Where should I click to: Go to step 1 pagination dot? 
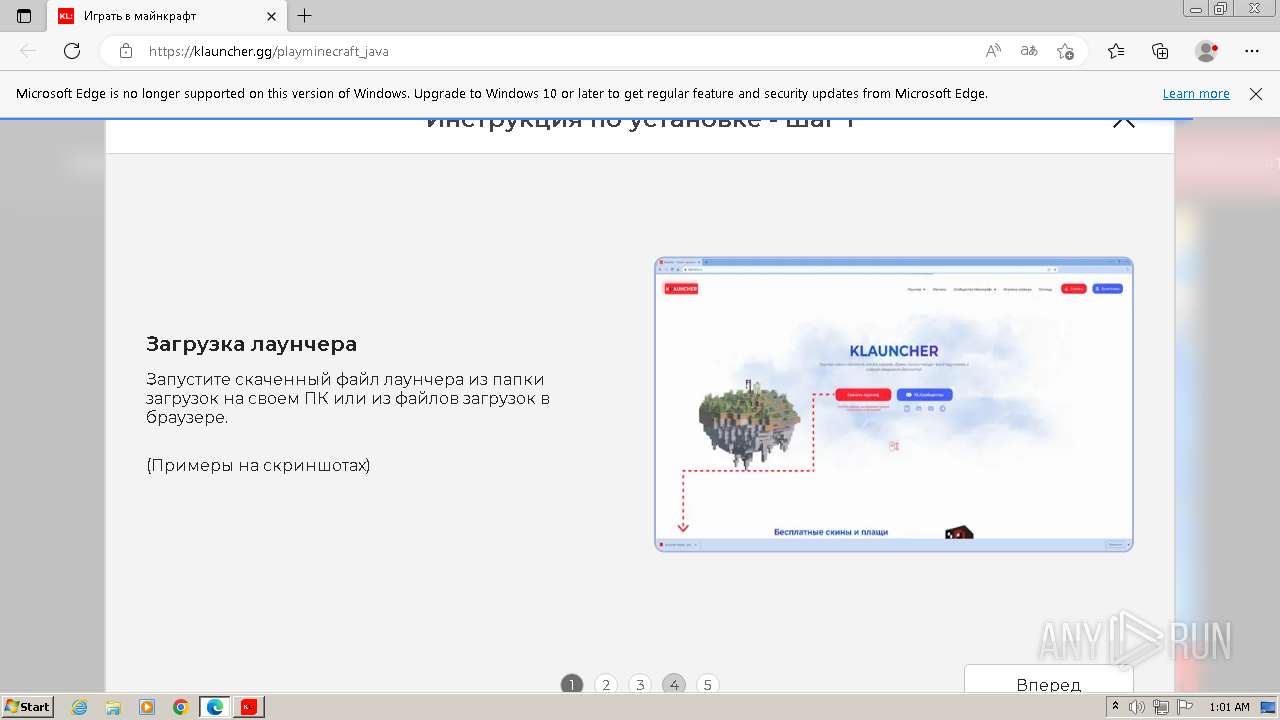572,685
